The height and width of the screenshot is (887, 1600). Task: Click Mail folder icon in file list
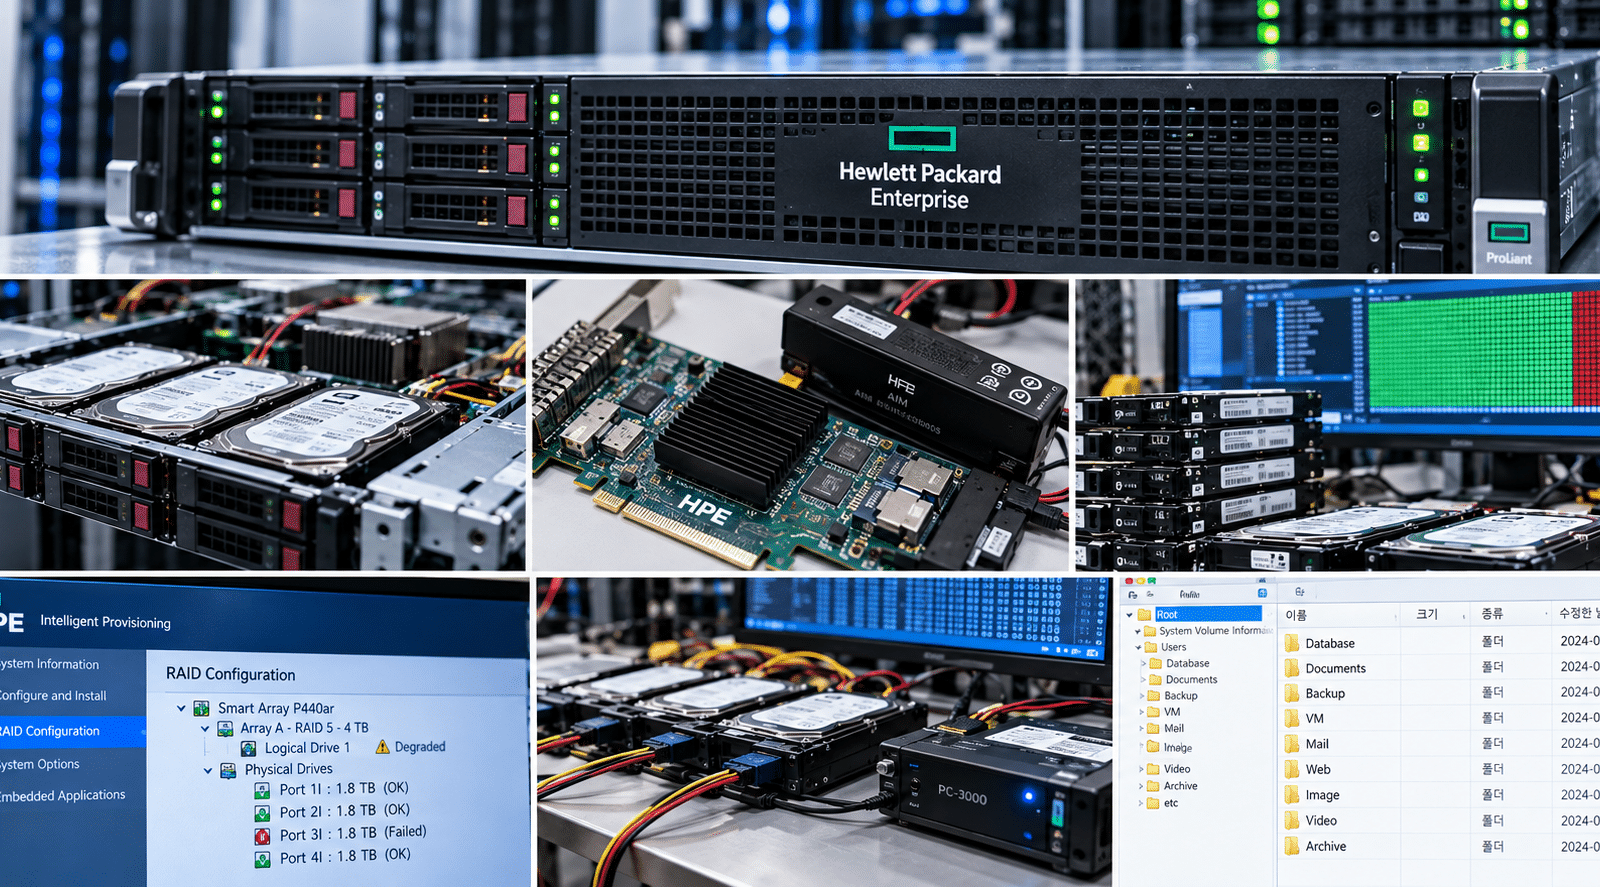tap(1292, 744)
